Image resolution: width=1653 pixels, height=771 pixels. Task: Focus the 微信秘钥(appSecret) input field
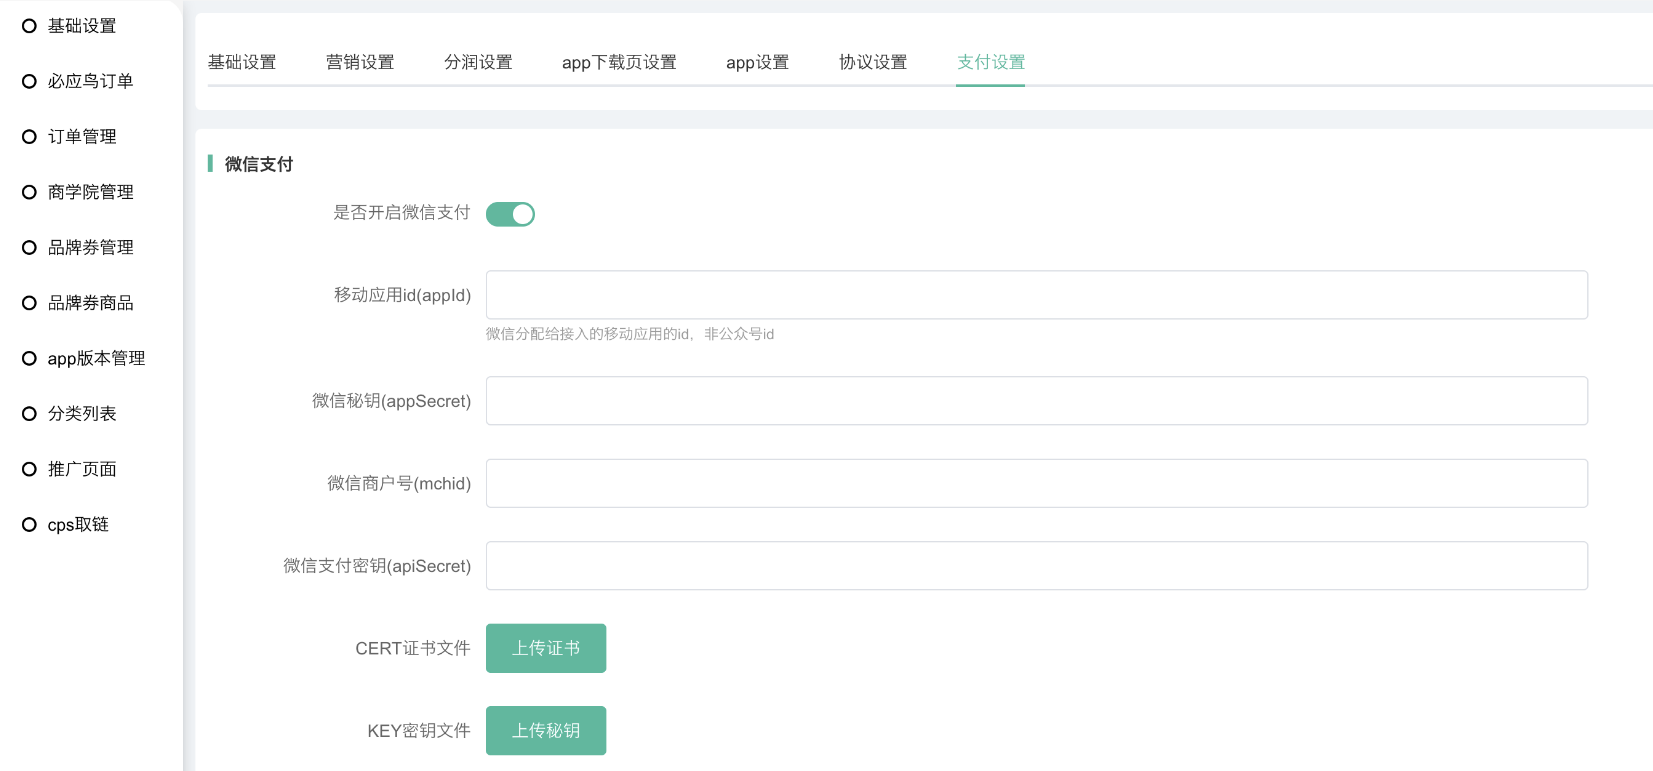tap(1037, 401)
